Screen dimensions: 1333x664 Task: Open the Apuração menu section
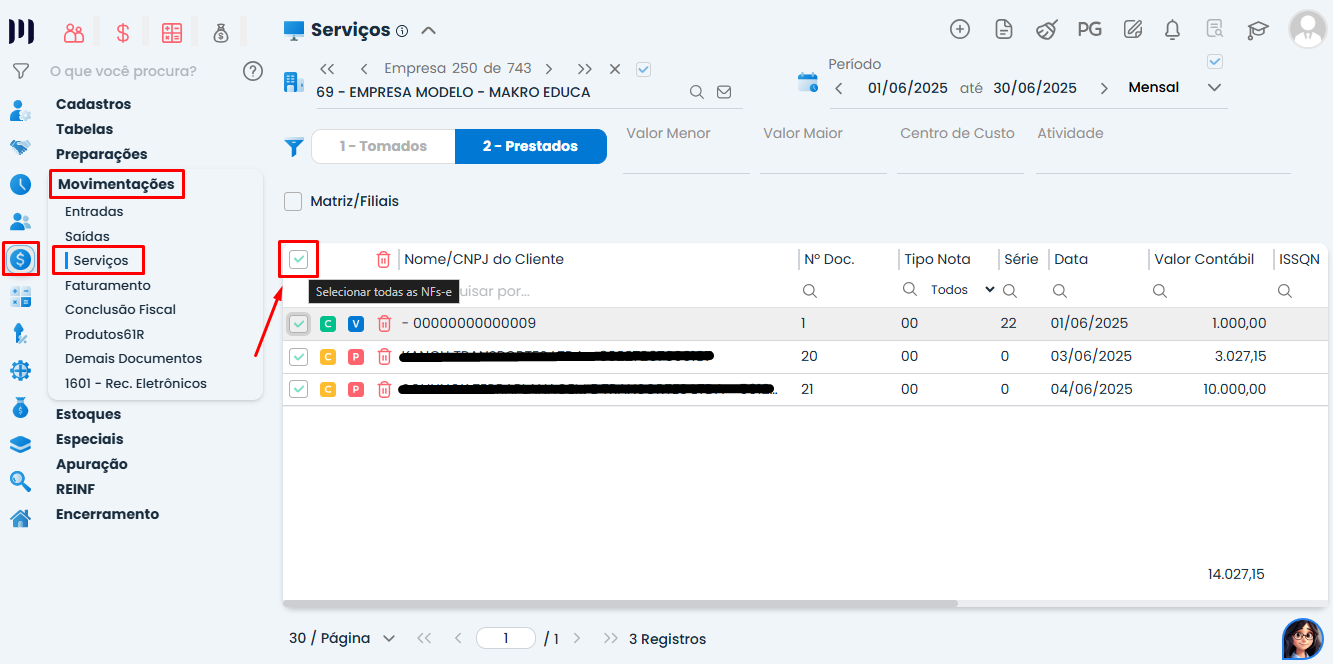click(92, 464)
